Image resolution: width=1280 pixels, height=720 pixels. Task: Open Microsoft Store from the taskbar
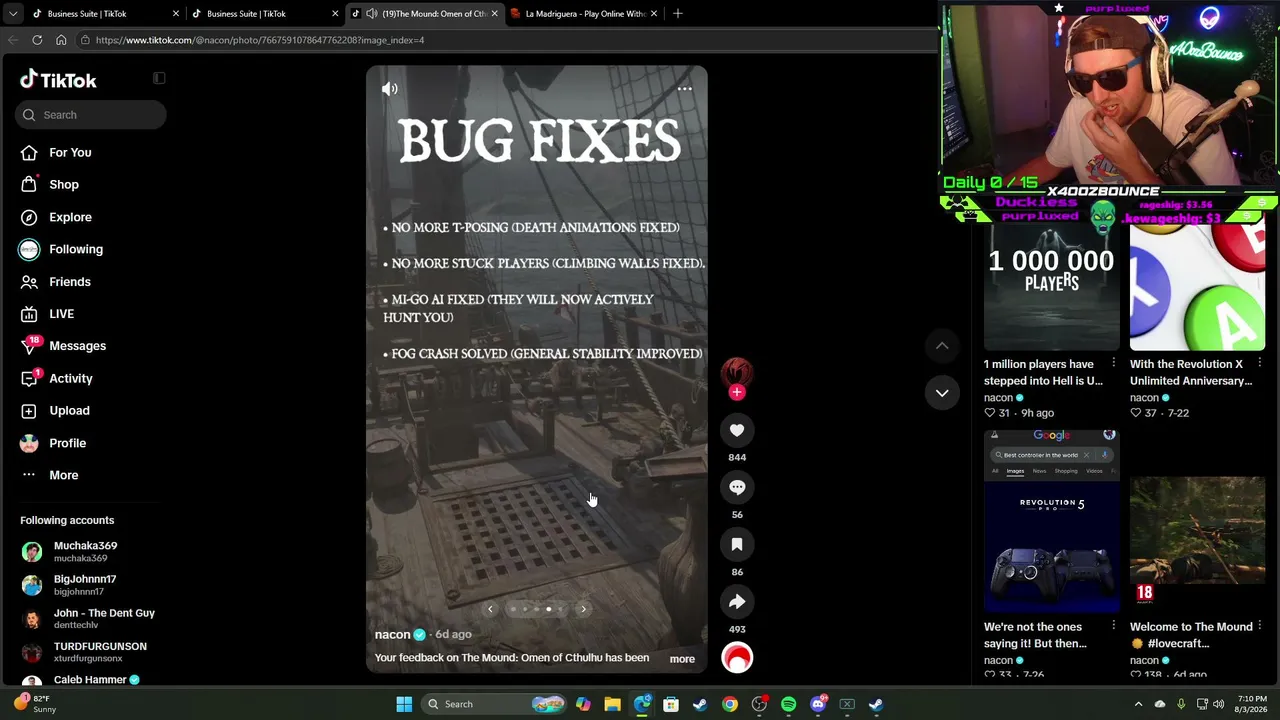[671, 704]
